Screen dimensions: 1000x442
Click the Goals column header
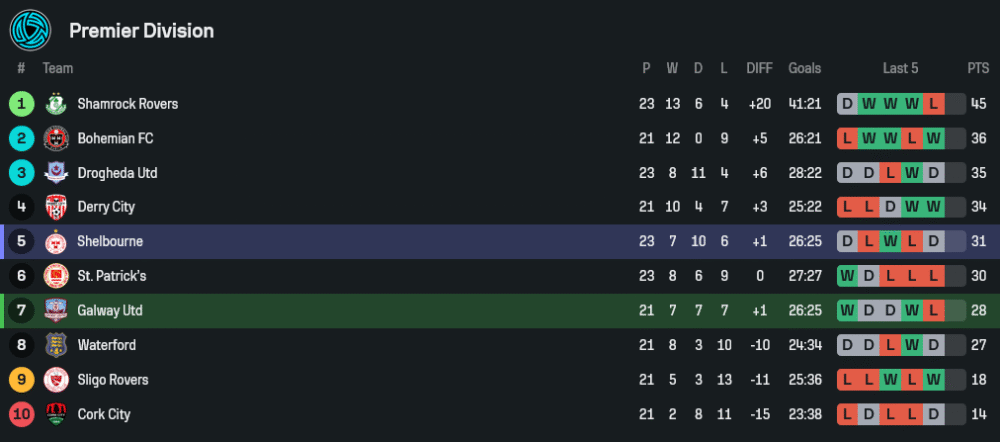(x=804, y=68)
